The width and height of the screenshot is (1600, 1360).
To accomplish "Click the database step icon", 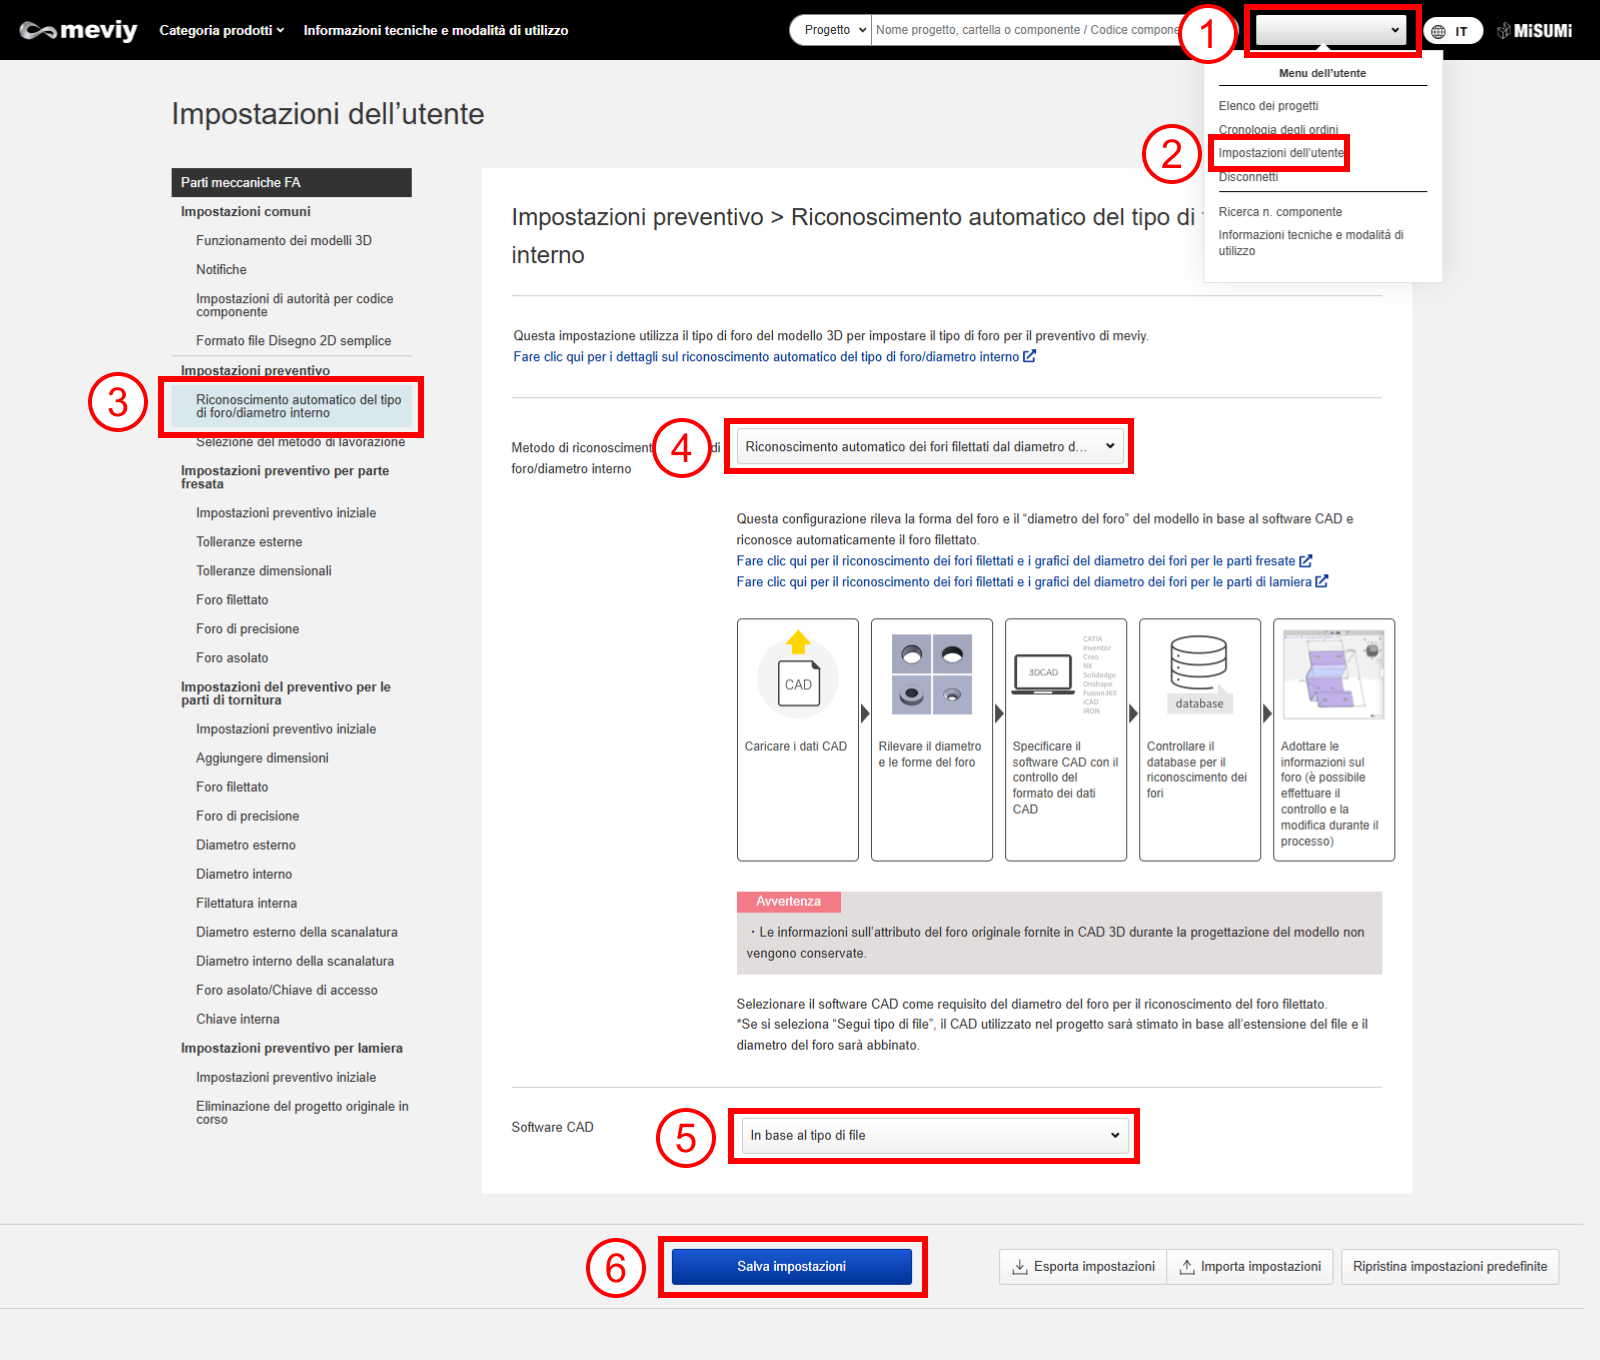I will [1199, 672].
